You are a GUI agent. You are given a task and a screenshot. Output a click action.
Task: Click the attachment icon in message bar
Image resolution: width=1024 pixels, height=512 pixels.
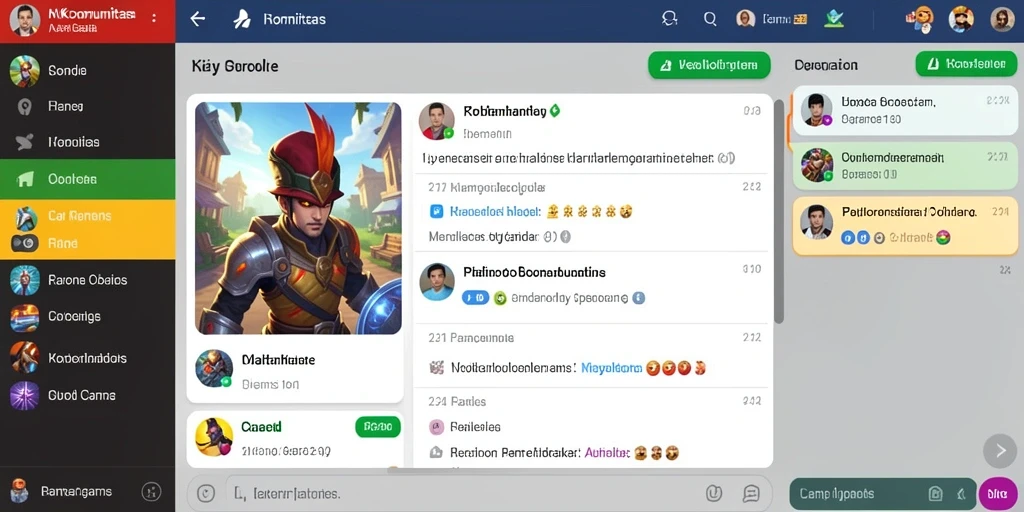point(714,494)
